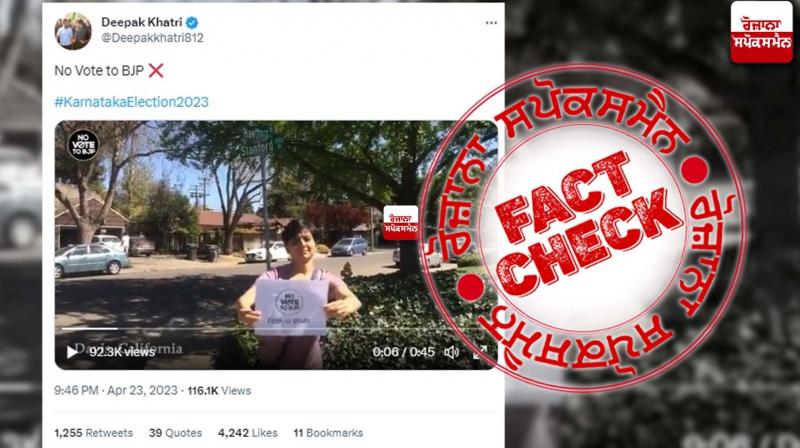The image size is (800, 448).
Task: View the 39 Quotes list
Action: click(x=175, y=433)
